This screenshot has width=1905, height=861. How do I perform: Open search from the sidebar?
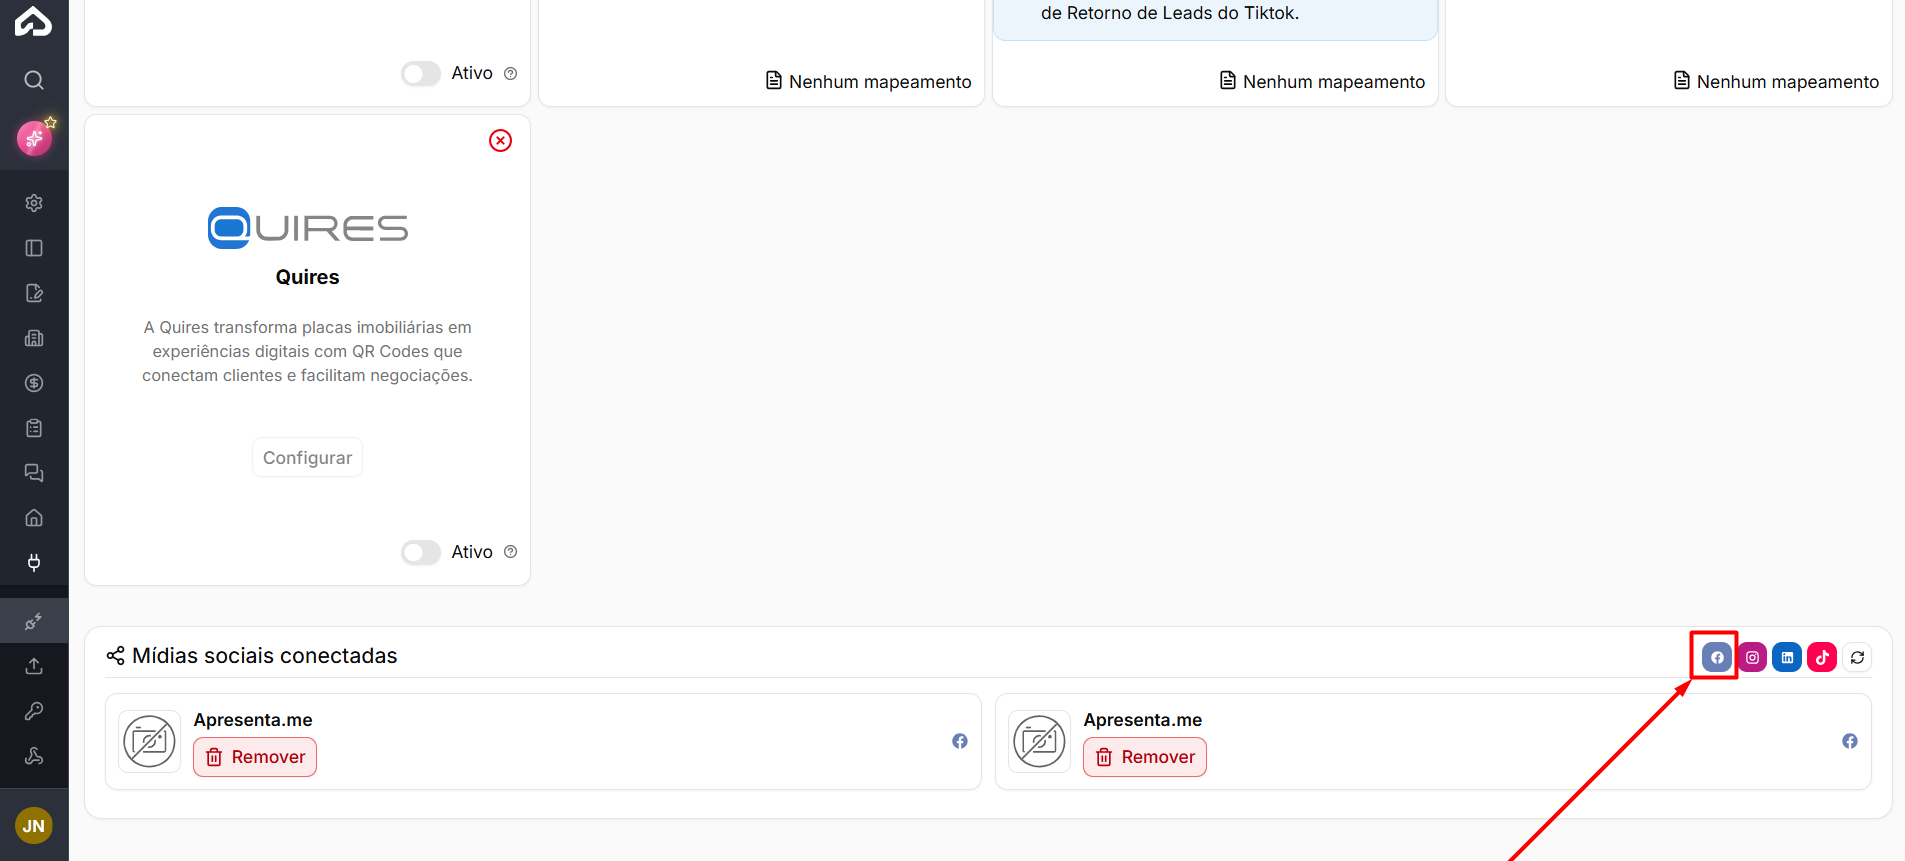34,80
